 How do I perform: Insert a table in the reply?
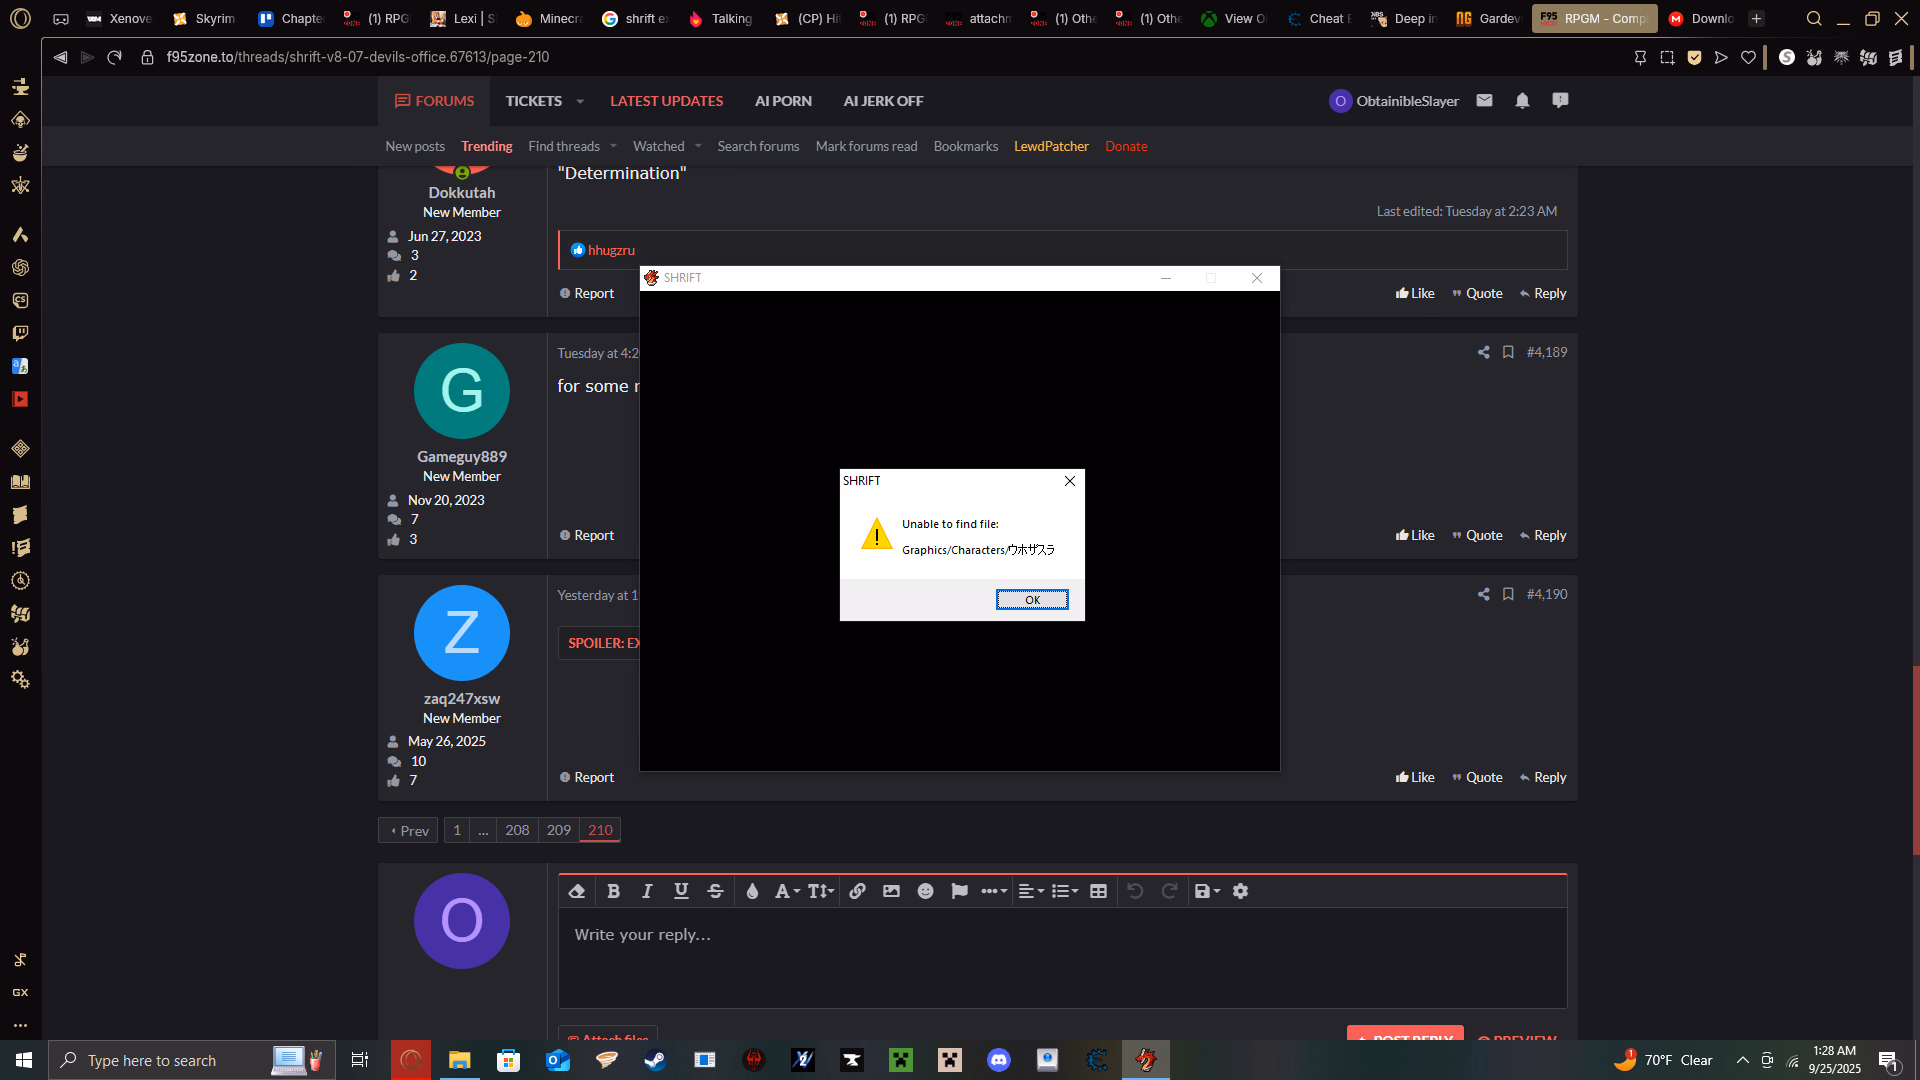1098,891
